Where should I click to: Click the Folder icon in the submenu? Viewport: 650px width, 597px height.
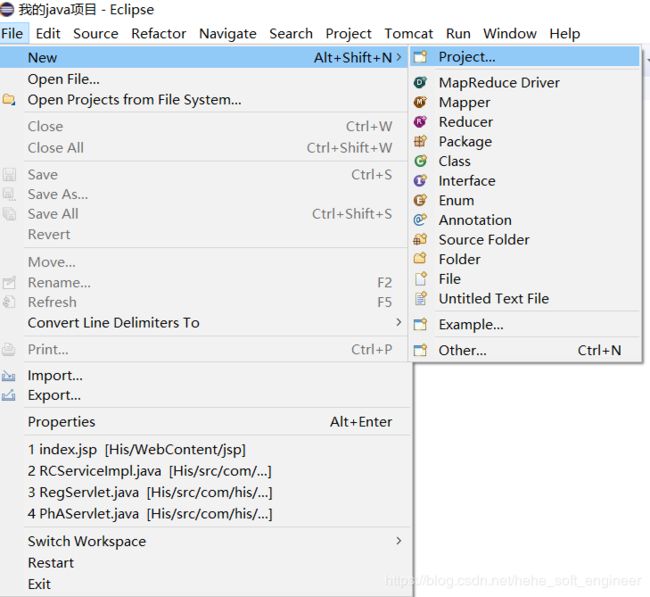pyautogui.click(x=420, y=259)
